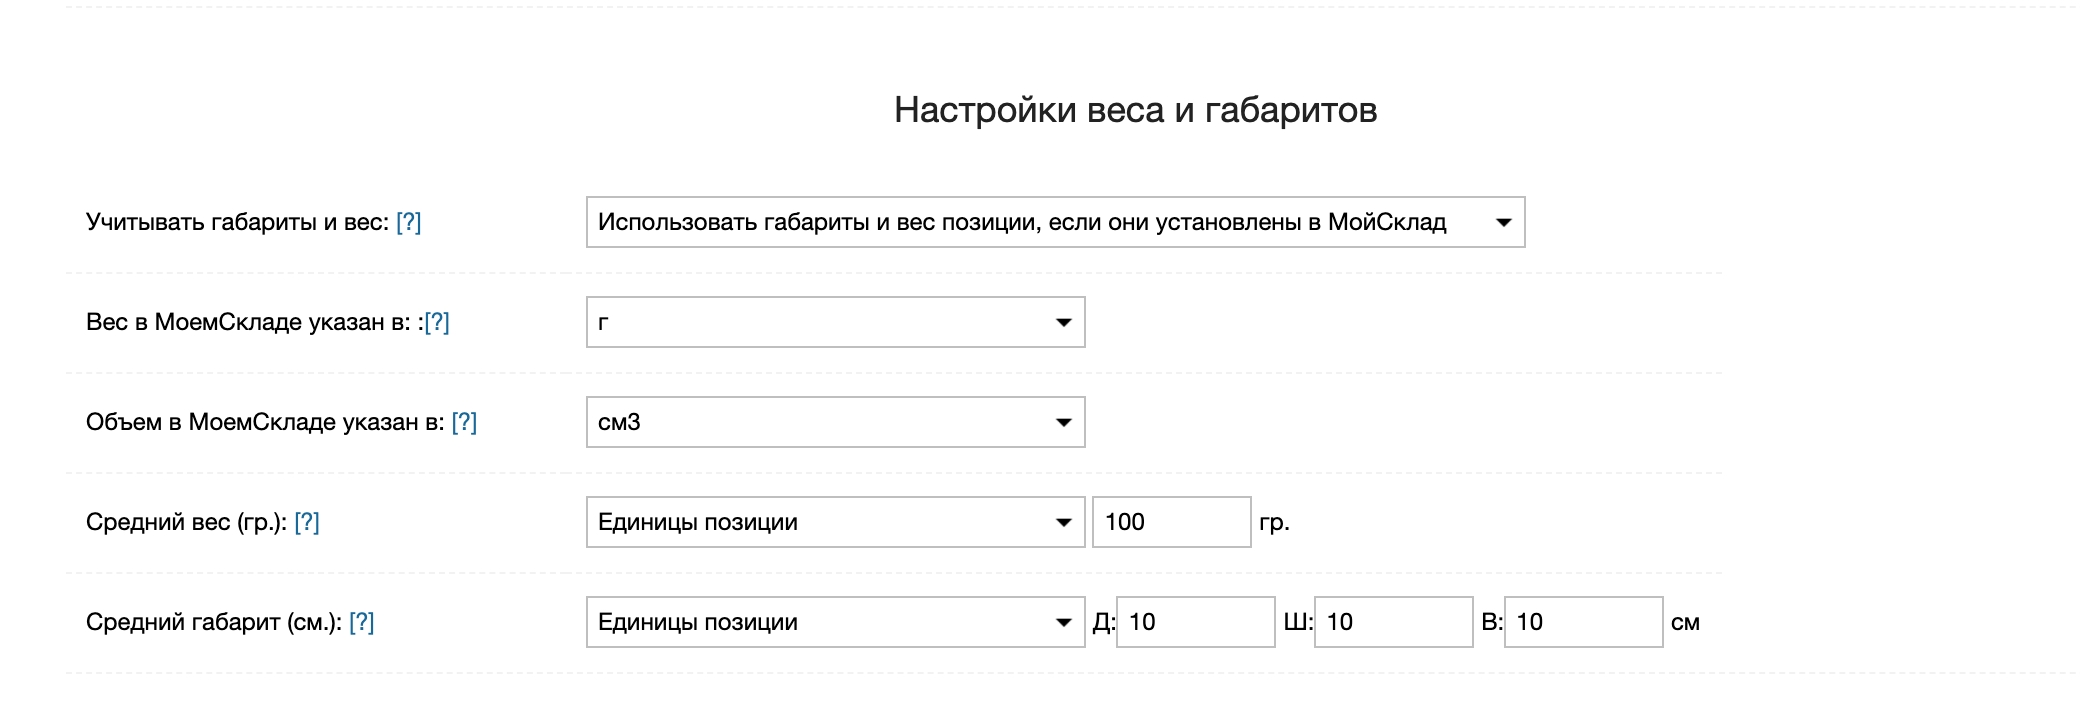Click the "Вес в МоемСкладе указан в:" label

point(248,322)
